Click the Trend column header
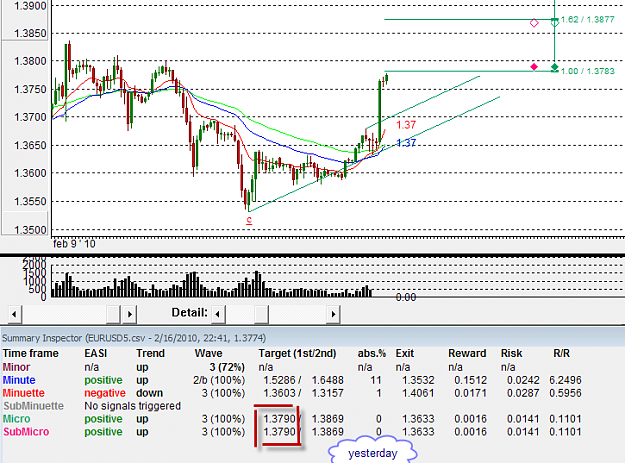Screen dimensions: 625x463 [150, 353]
